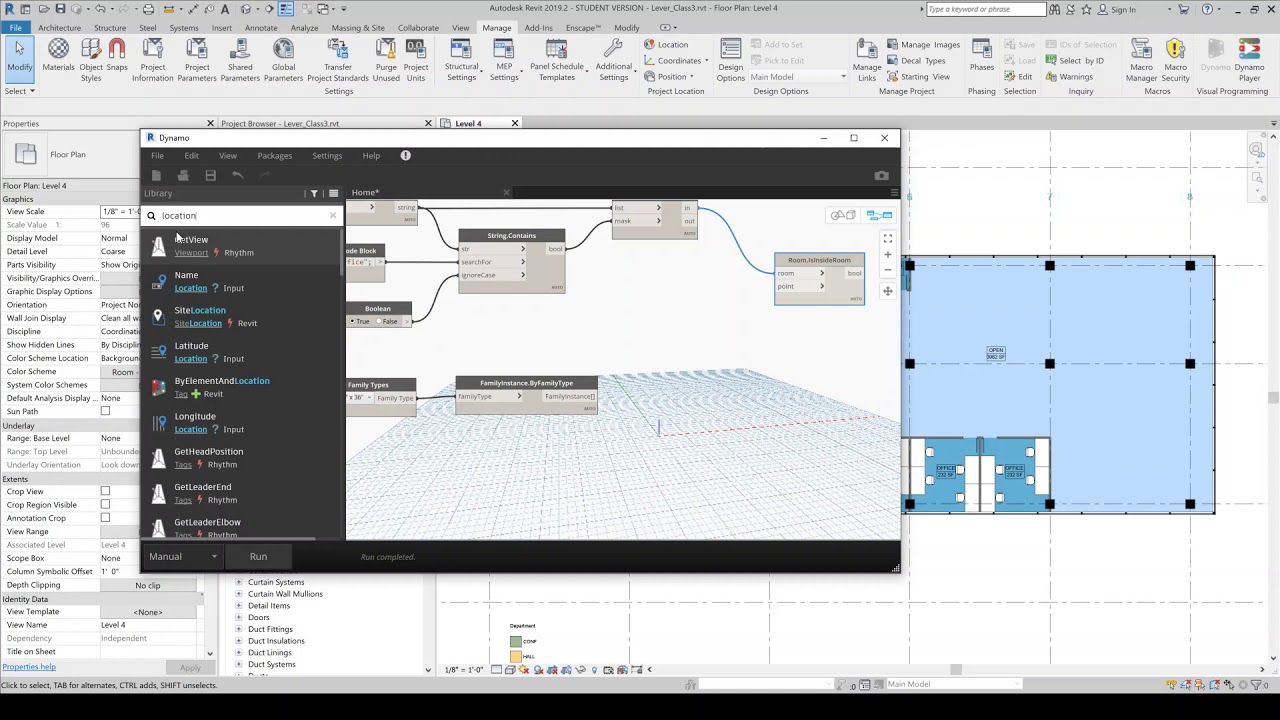Open Project Units
This screenshot has height=720, width=1280.
pos(416,60)
